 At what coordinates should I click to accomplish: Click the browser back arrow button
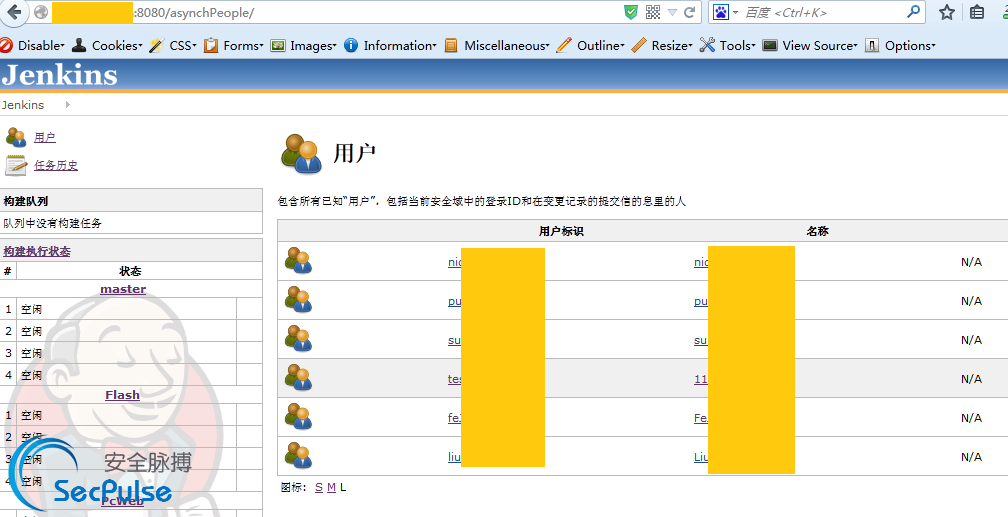(x=16, y=13)
